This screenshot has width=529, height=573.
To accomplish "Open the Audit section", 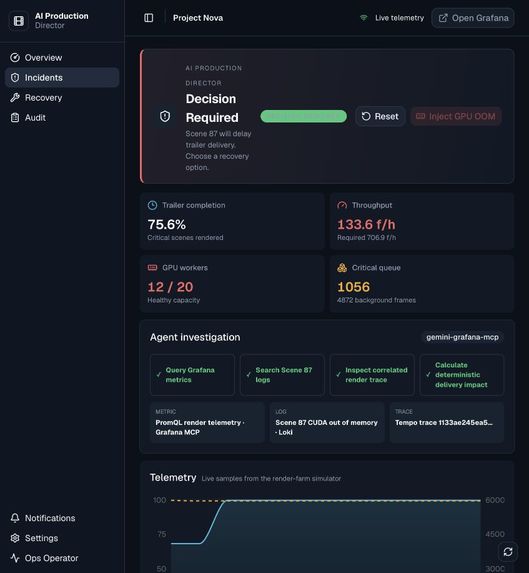I will [x=62, y=118].
